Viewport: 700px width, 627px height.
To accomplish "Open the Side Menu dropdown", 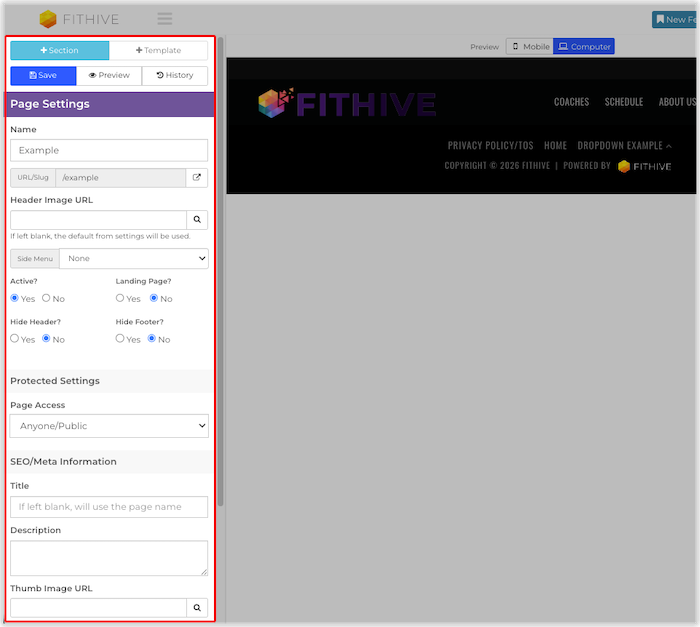I will (133, 258).
